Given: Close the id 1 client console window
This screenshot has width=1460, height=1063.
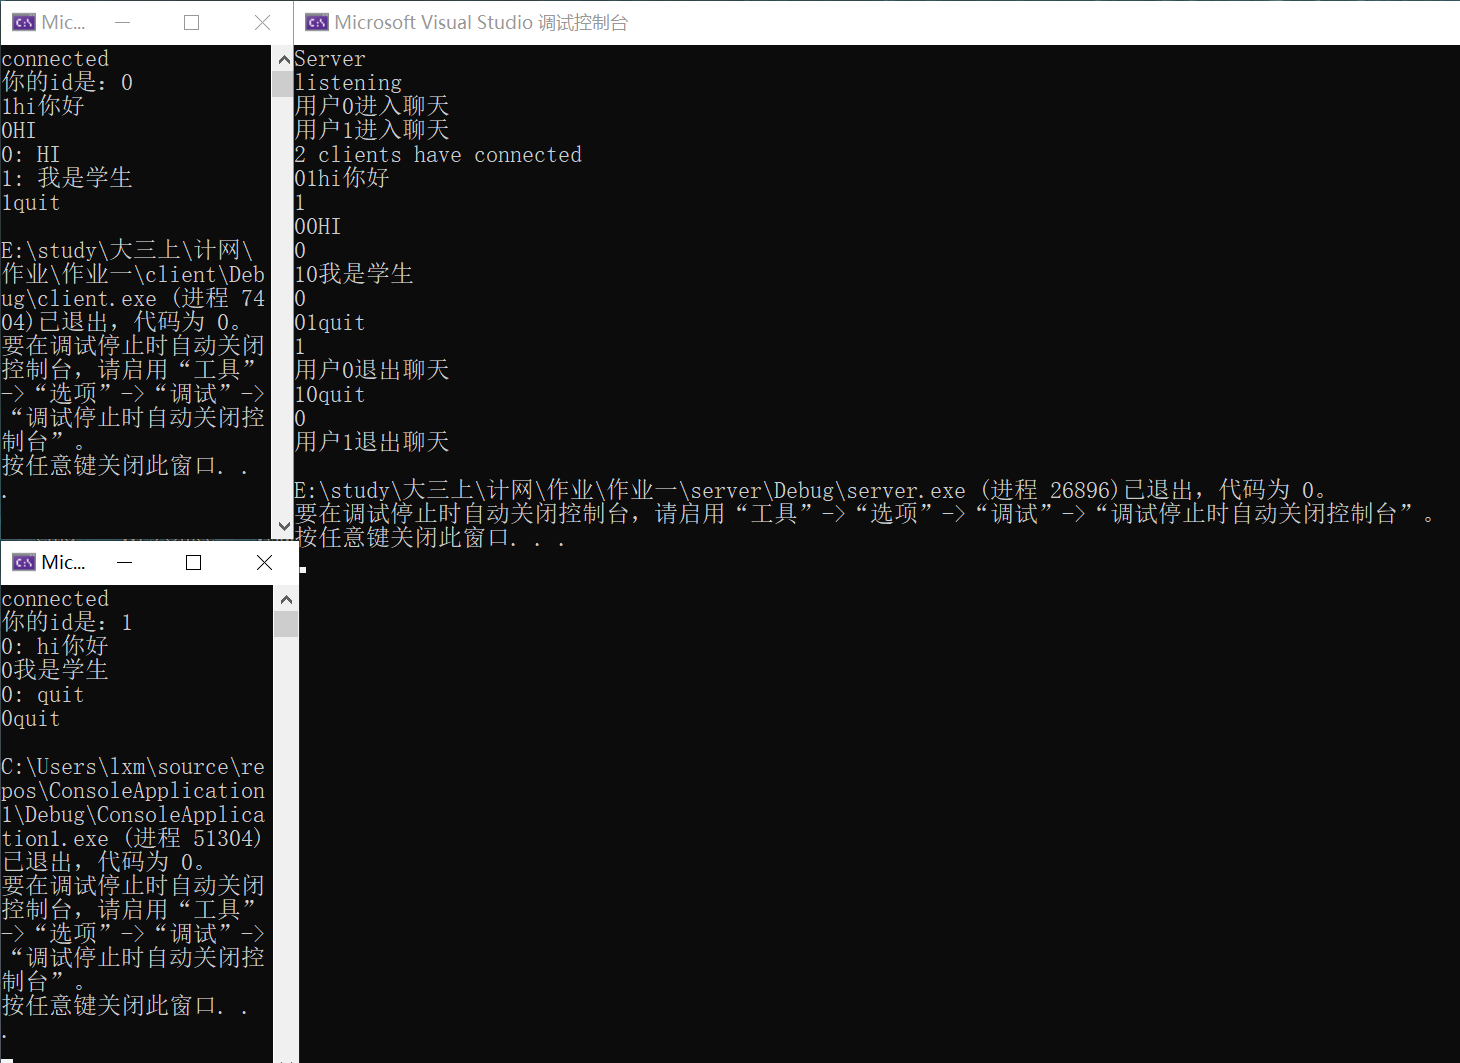Looking at the screenshot, I should pyautogui.click(x=264, y=562).
